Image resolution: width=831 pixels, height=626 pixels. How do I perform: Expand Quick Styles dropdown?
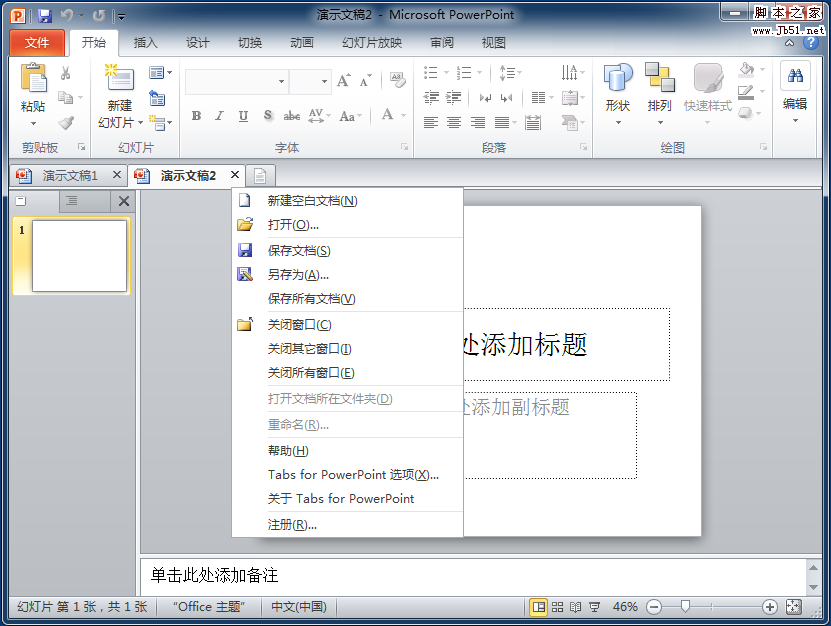(708, 122)
